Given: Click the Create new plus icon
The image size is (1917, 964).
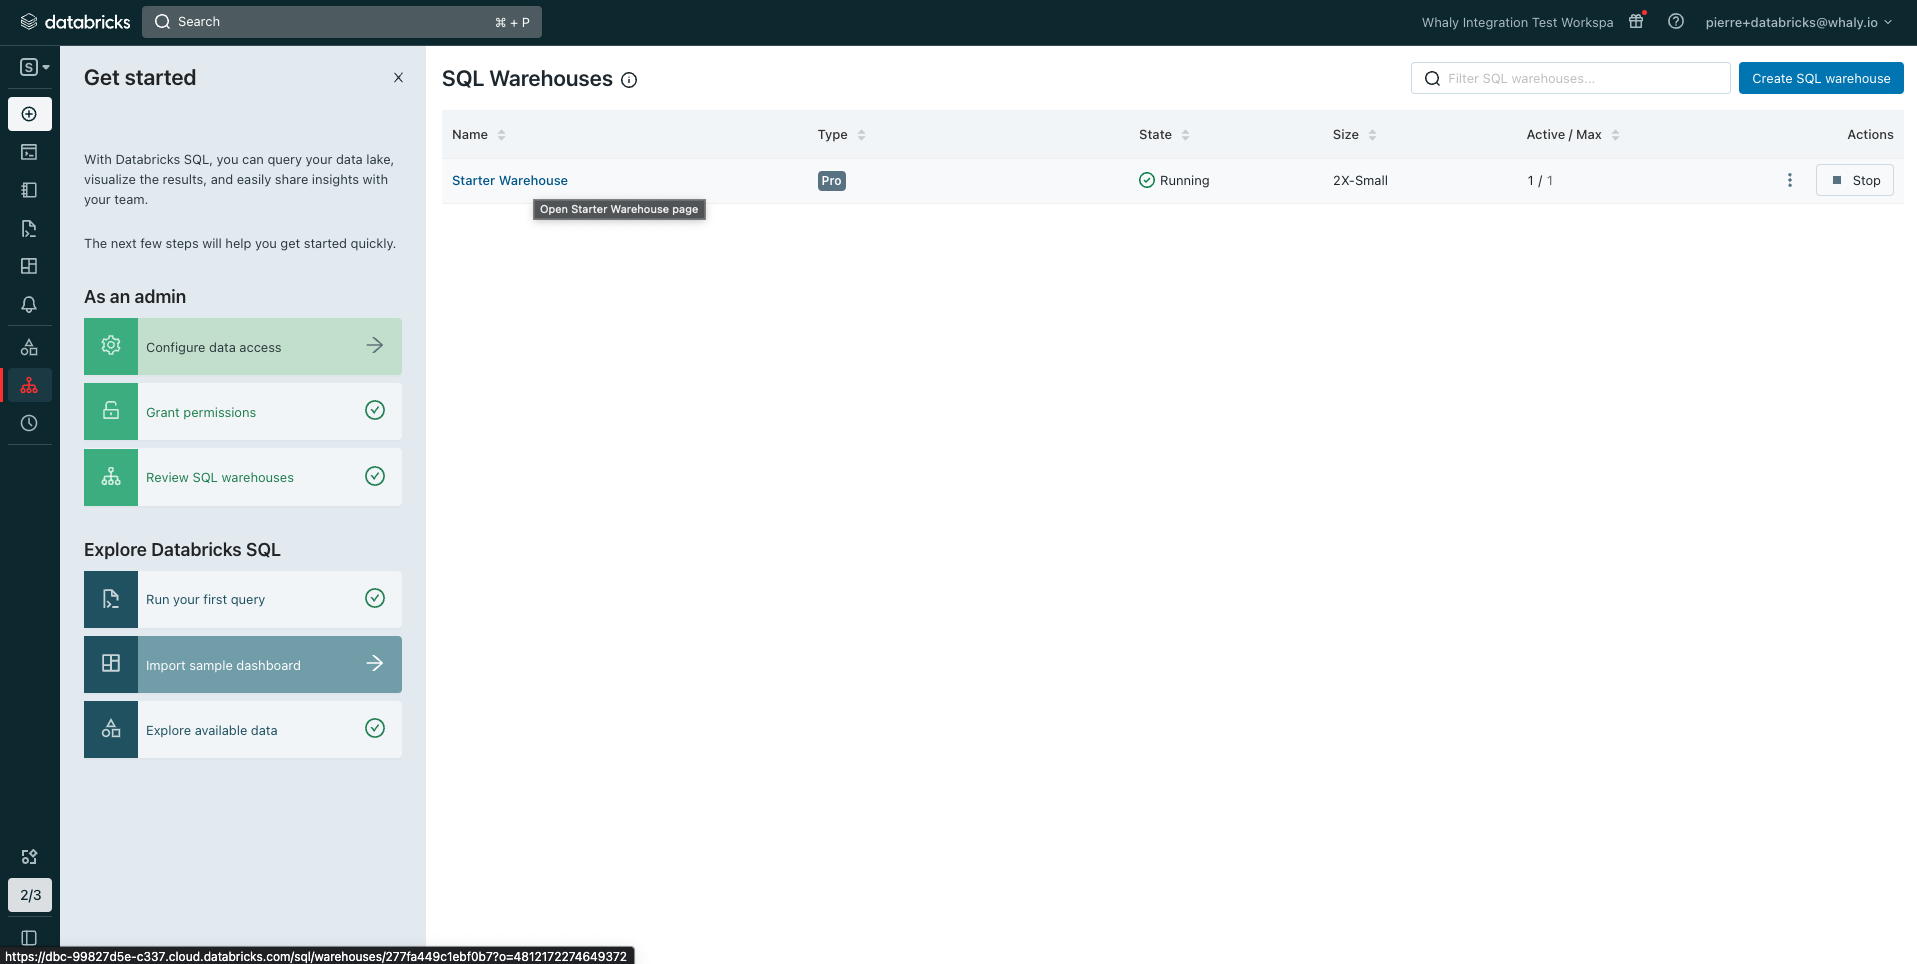Looking at the screenshot, I should 29,114.
